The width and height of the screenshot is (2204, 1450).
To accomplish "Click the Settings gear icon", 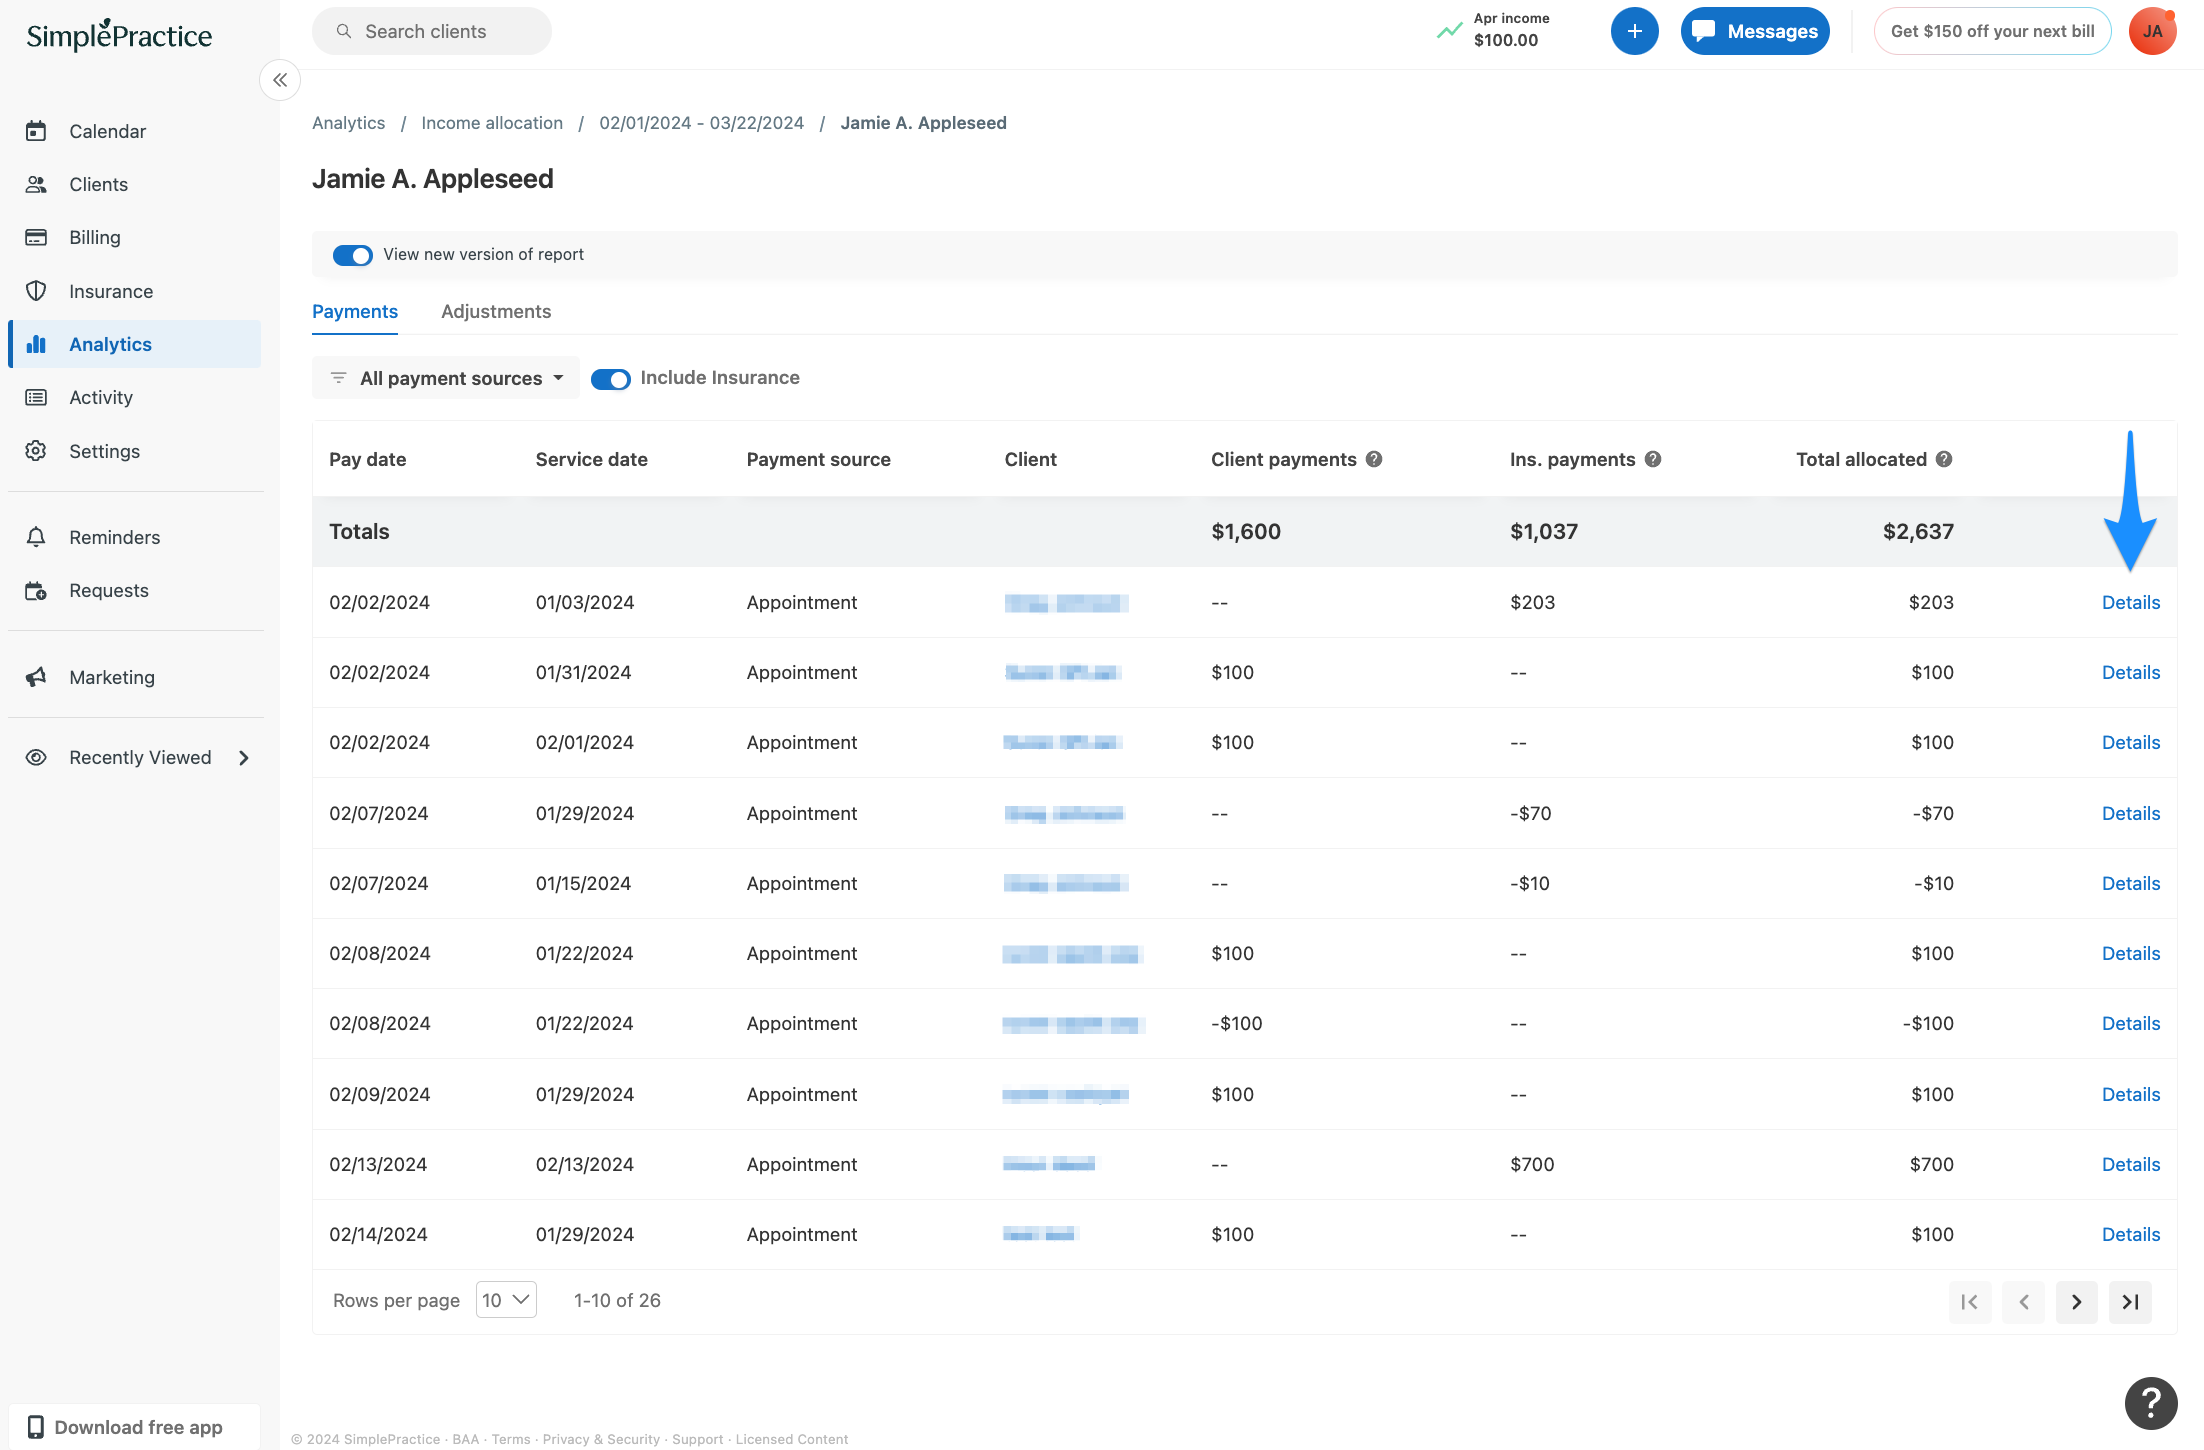I will pos(36,451).
